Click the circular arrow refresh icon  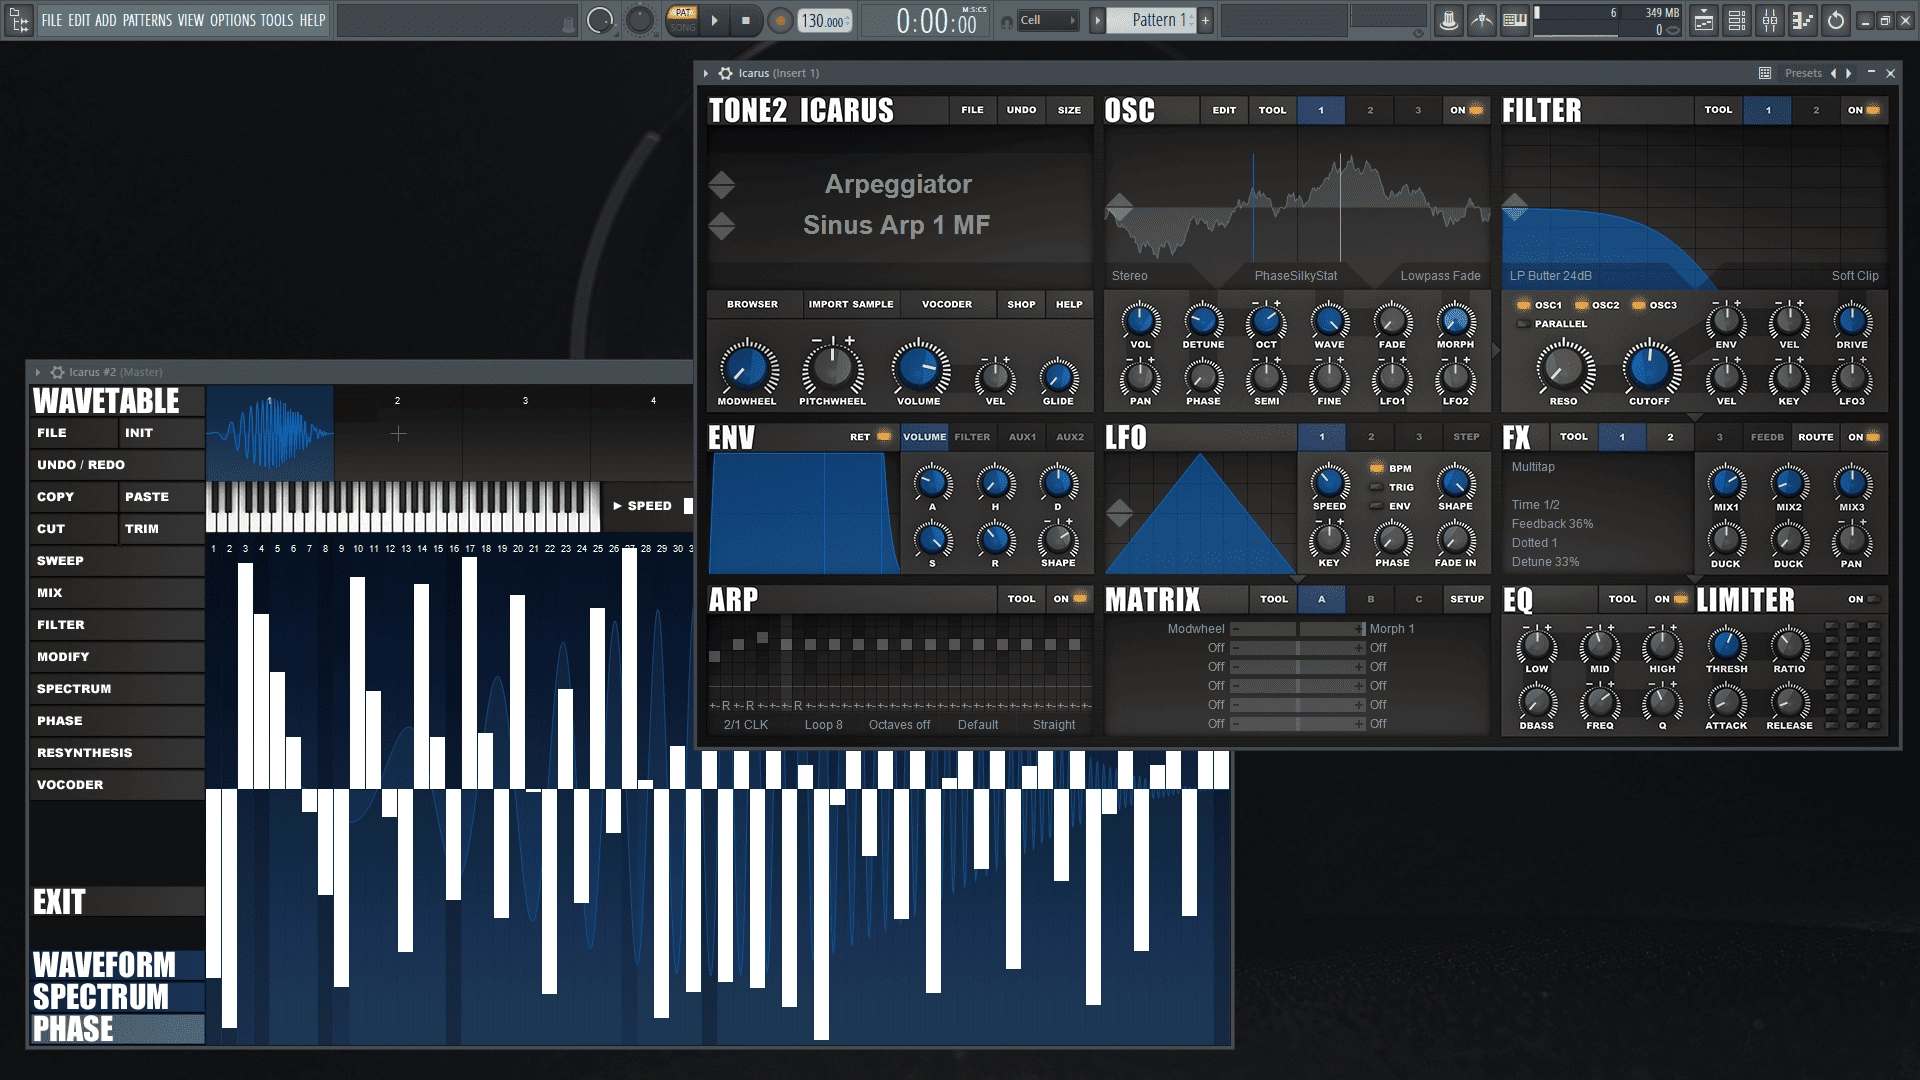[1836, 20]
